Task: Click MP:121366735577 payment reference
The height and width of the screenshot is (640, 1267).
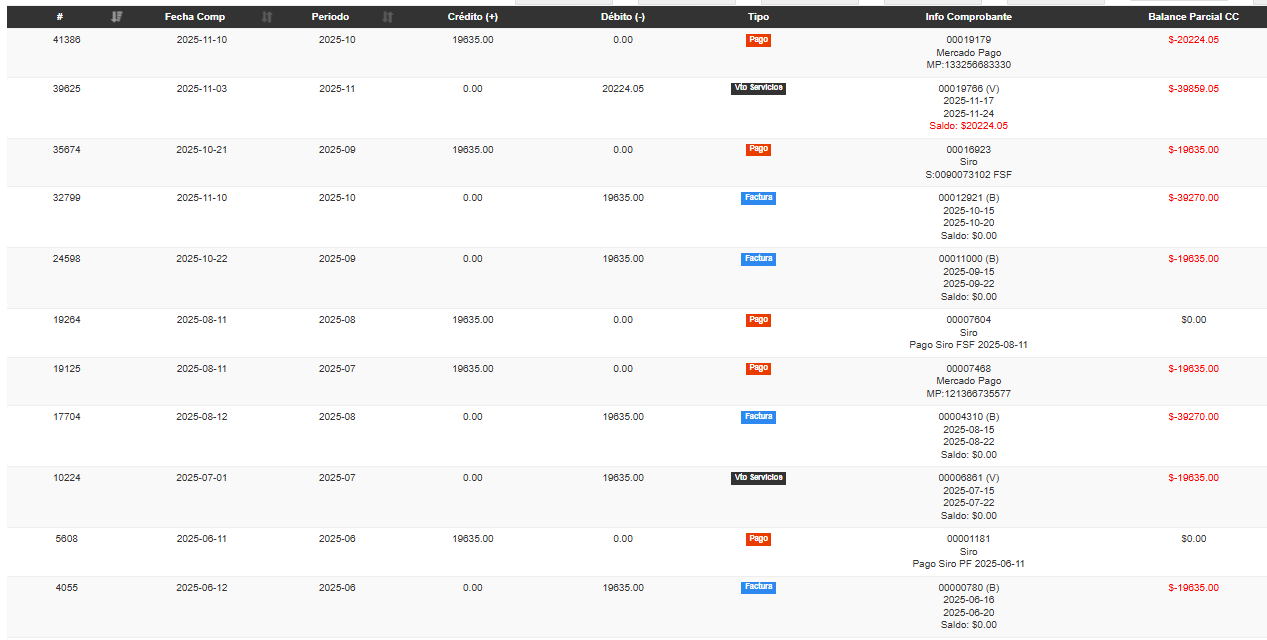Action: coord(968,394)
